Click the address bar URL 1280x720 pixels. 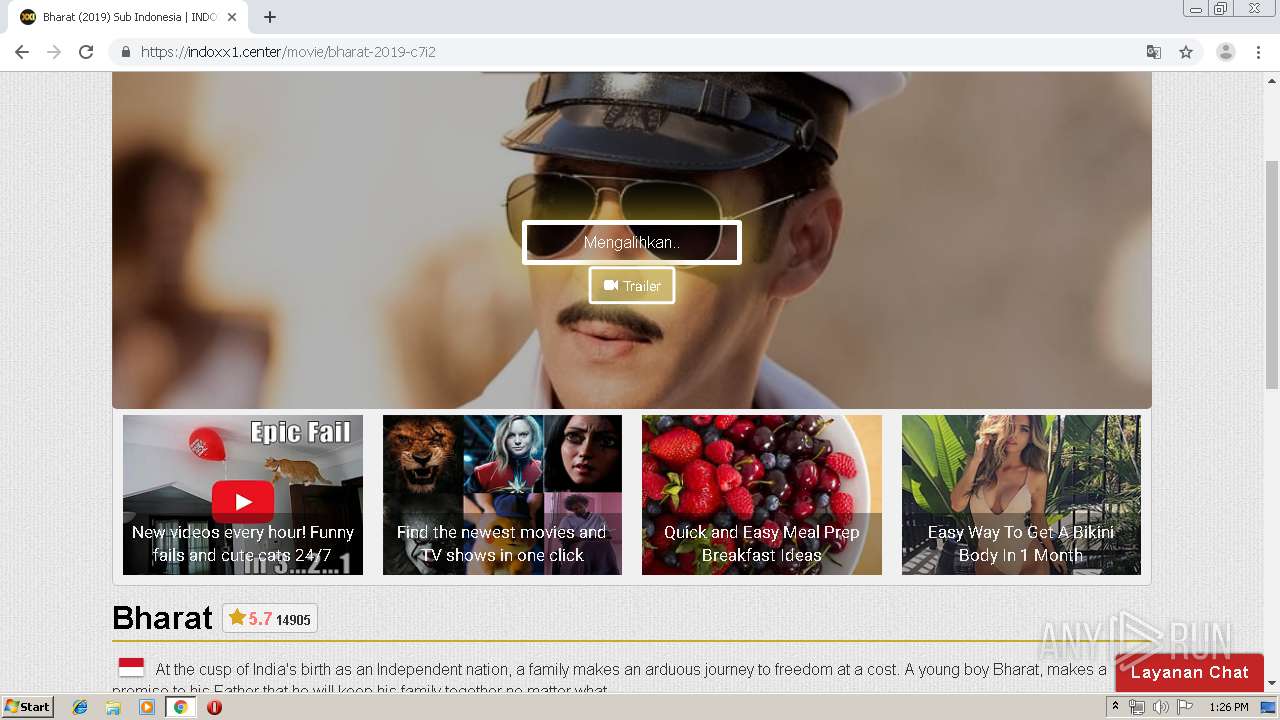[x=288, y=52]
